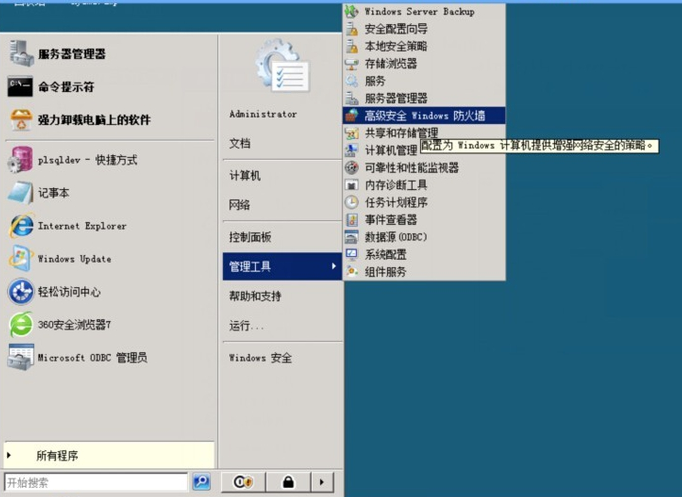Select 系统配置 text entry
682x497 pixels.
click(x=385, y=254)
